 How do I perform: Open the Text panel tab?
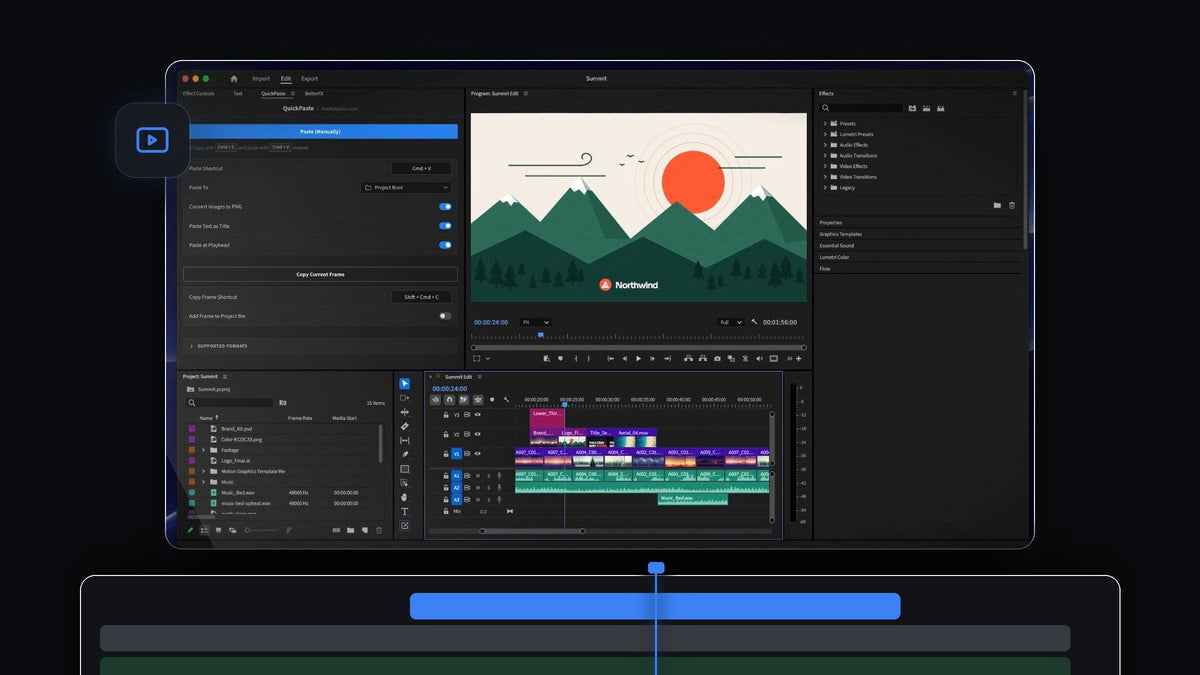[x=238, y=93]
